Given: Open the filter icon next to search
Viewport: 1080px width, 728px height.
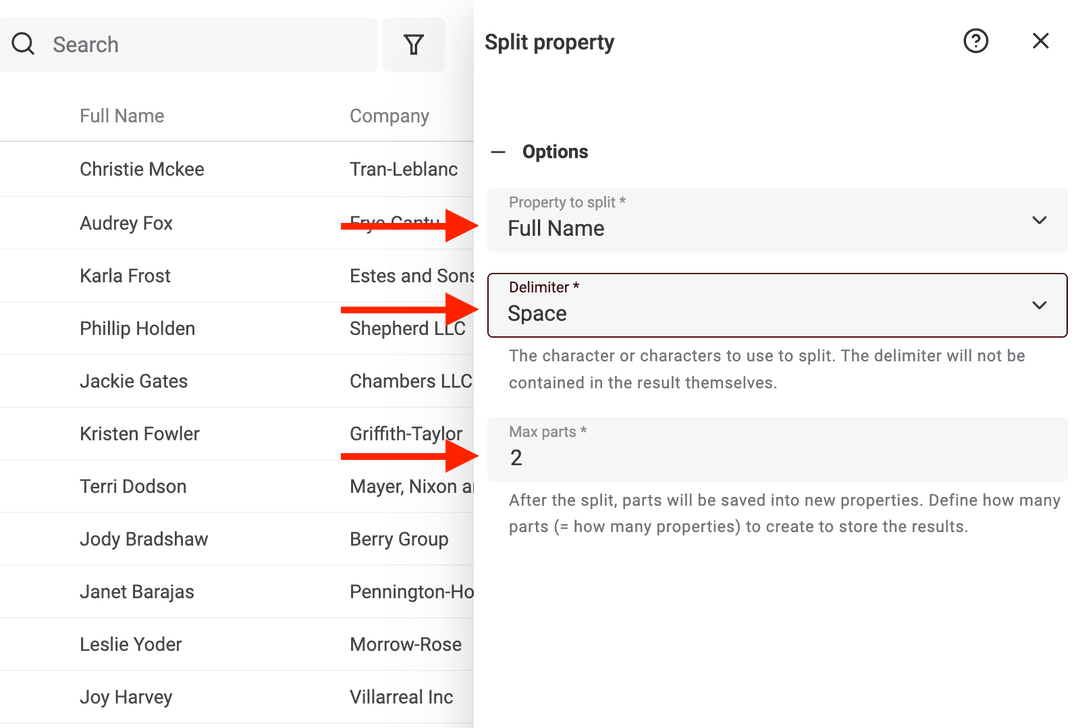Looking at the screenshot, I should (413, 44).
